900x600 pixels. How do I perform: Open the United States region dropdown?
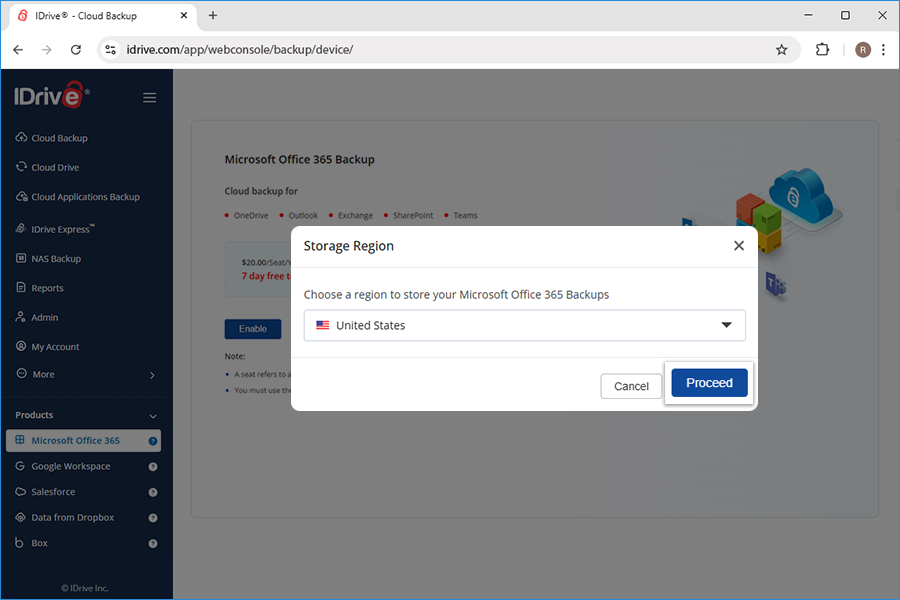(x=524, y=326)
